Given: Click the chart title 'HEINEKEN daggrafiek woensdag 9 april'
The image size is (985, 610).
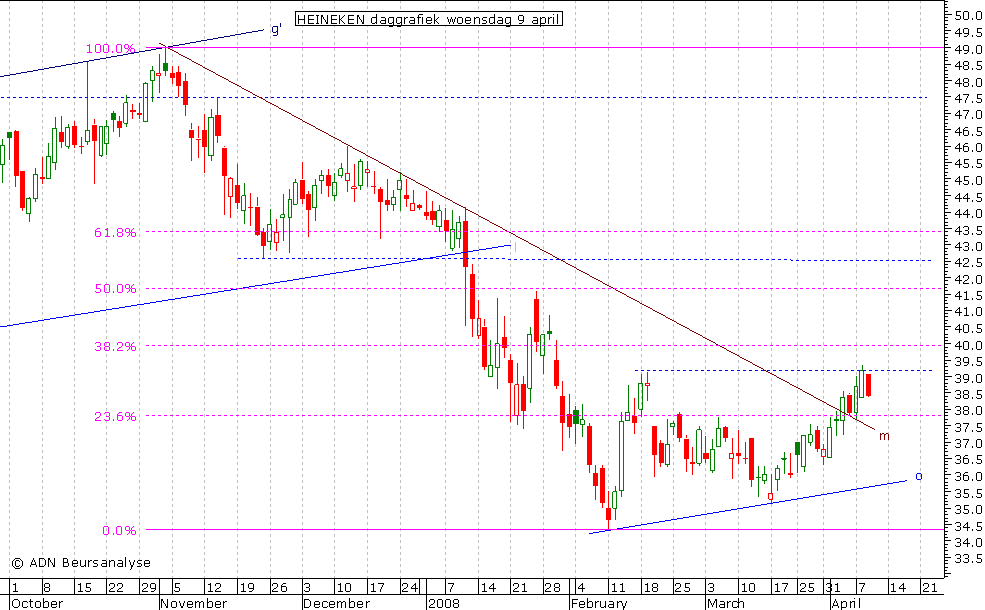Looking at the screenshot, I should pos(429,19).
